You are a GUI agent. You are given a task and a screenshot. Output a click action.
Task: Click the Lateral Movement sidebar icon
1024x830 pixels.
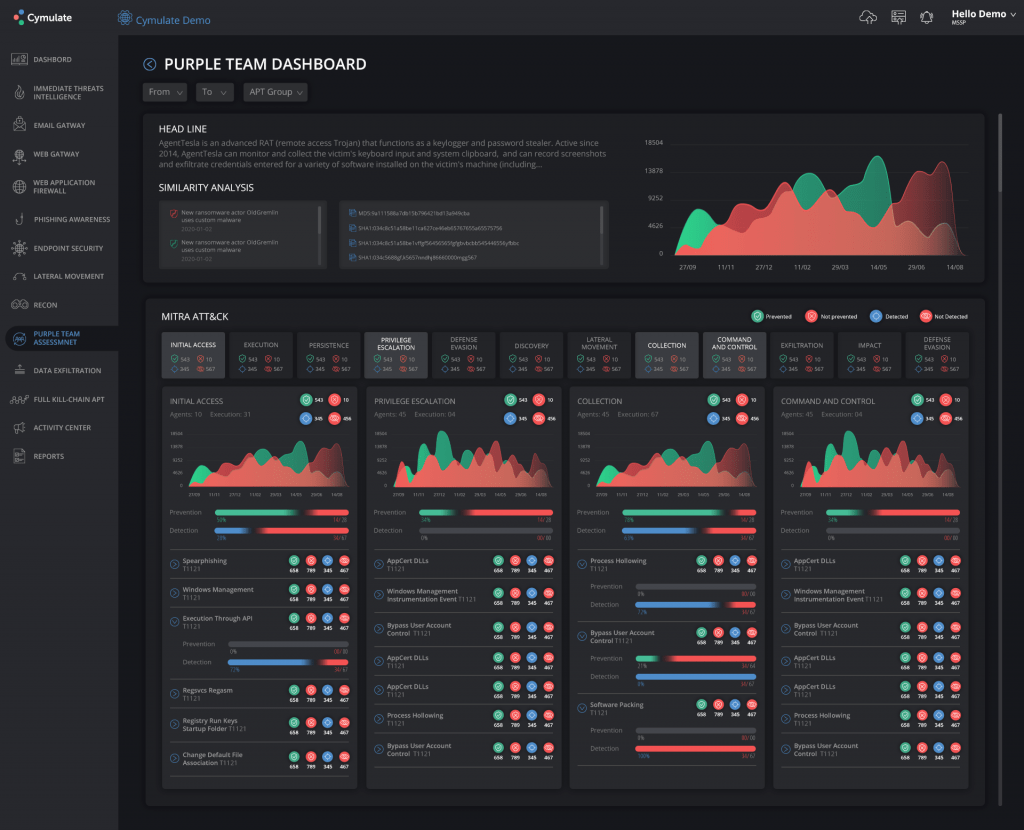pos(19,276)
